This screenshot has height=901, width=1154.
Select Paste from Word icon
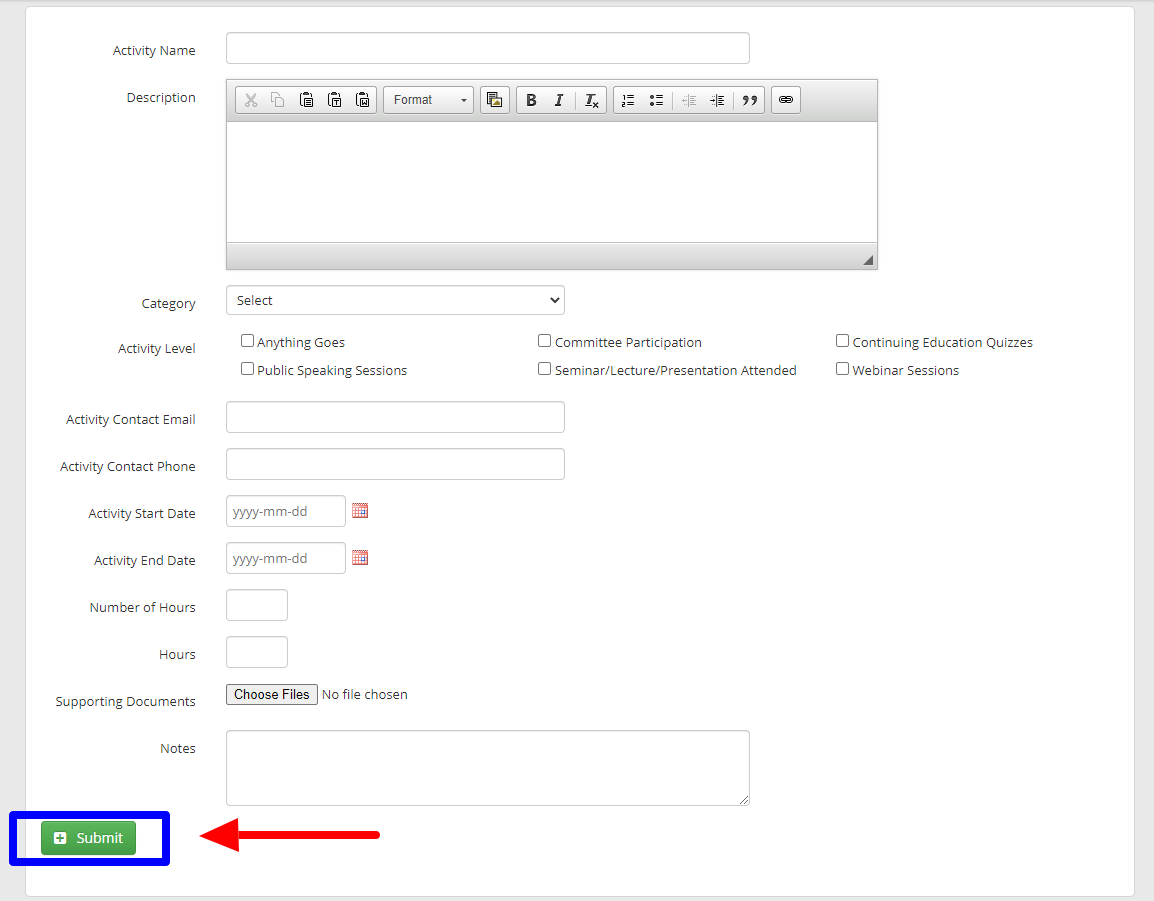point(362,100)
